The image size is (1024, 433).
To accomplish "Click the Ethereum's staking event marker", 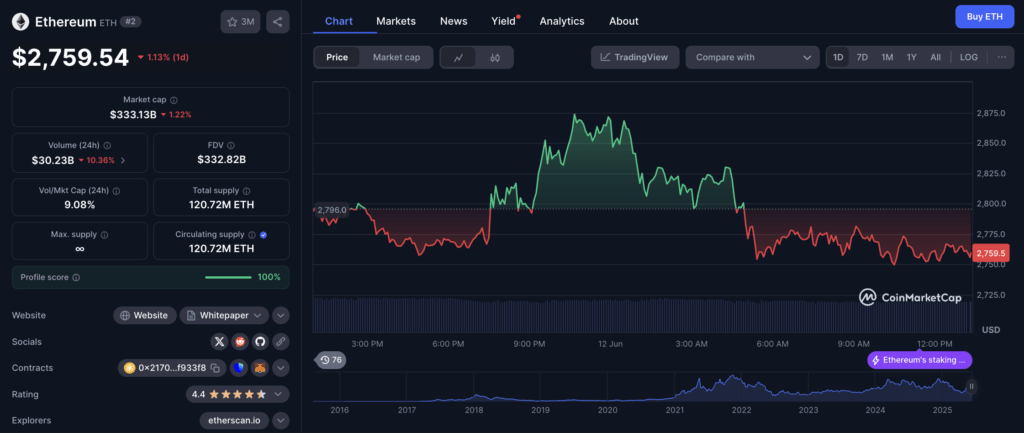I will 920,360.
